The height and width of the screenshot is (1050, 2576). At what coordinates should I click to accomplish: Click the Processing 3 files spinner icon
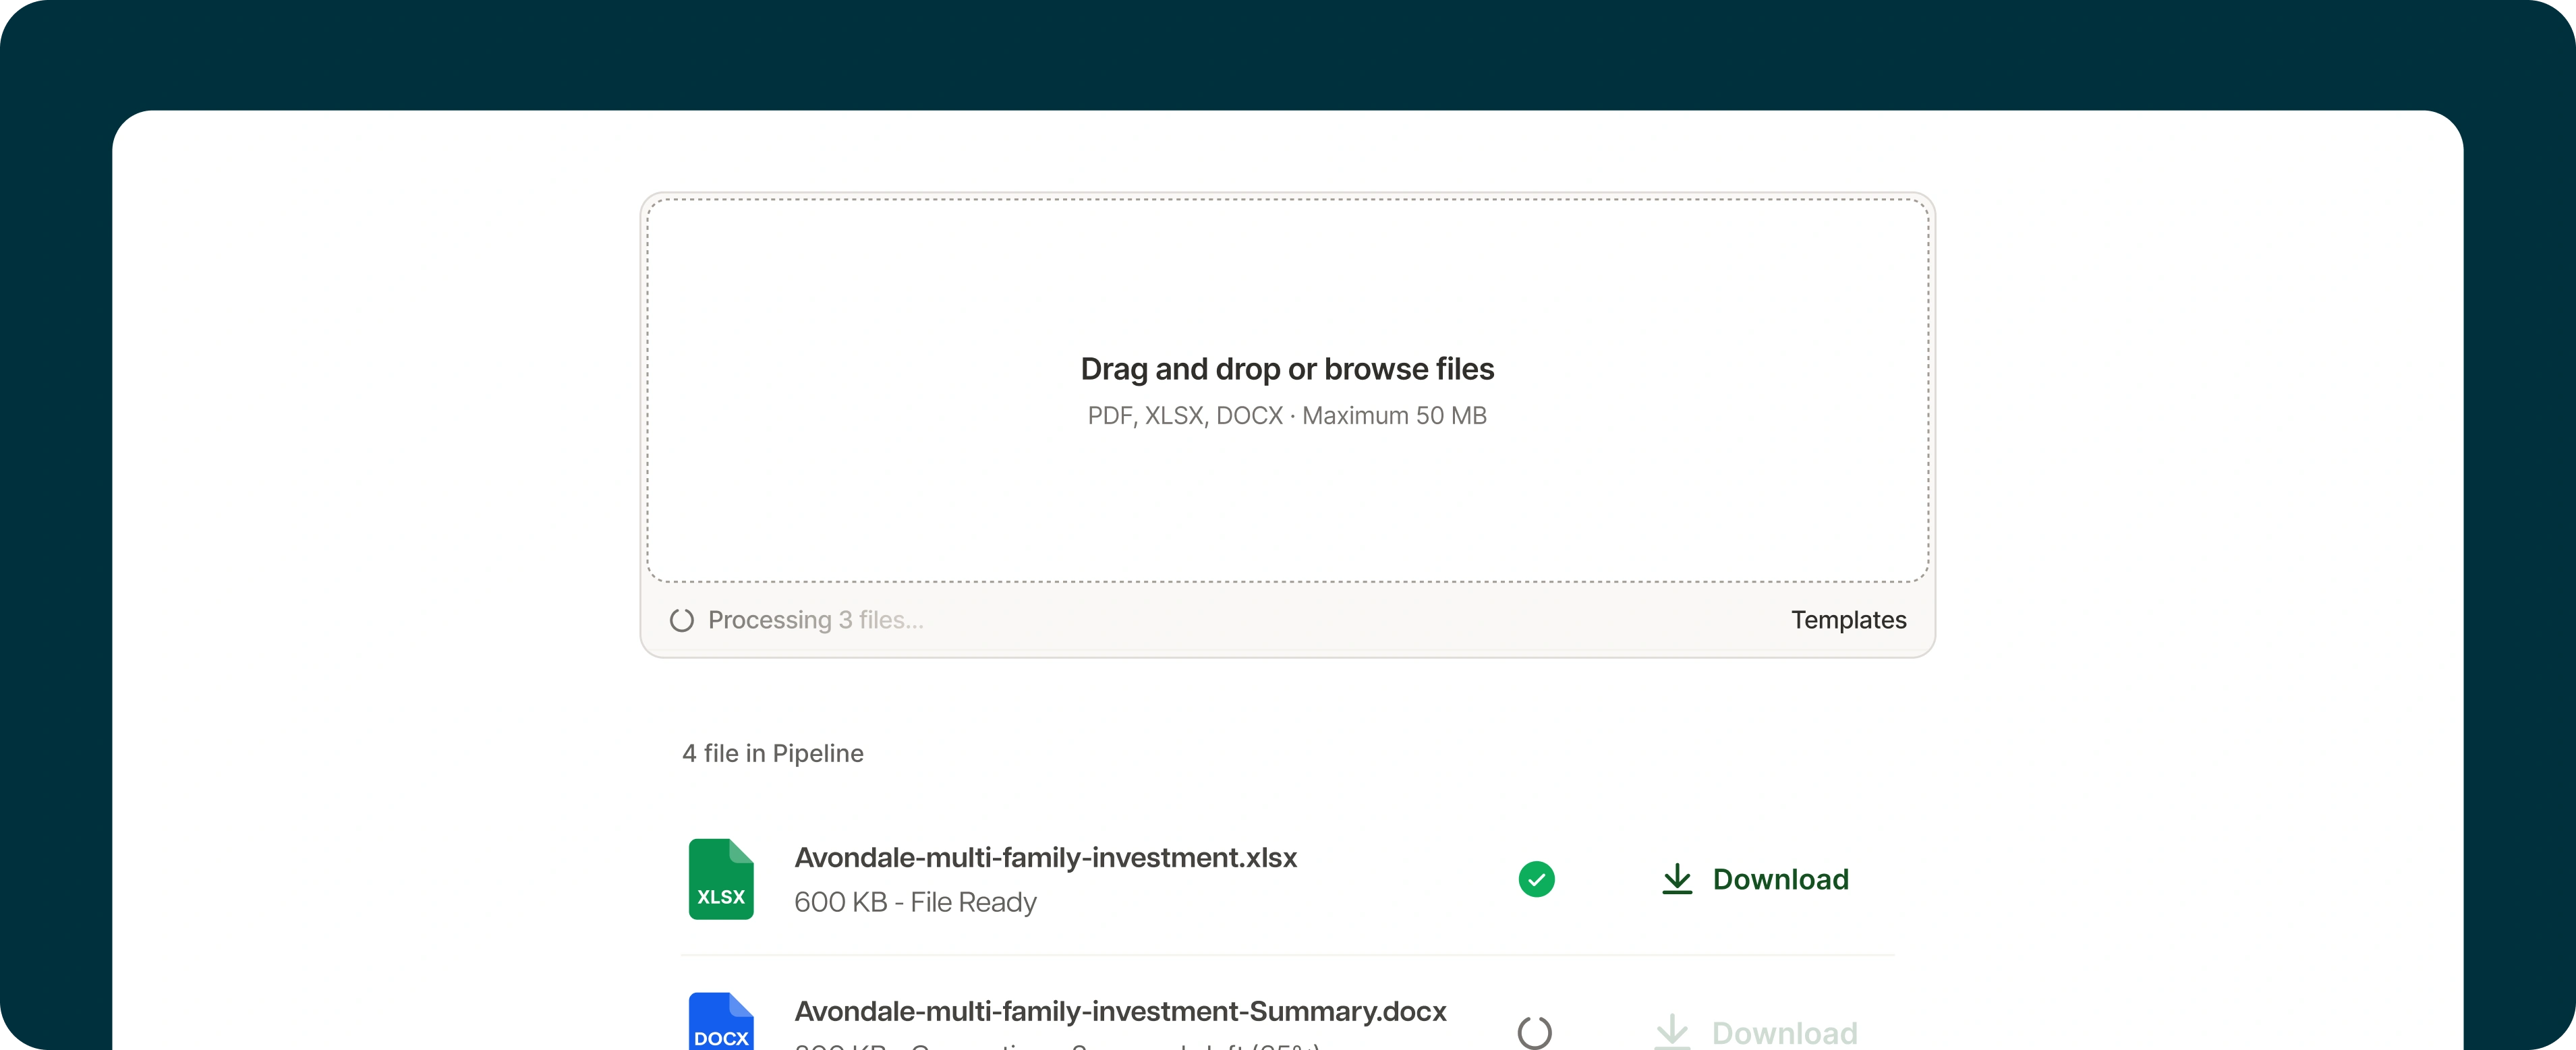(x=682, y=620)
